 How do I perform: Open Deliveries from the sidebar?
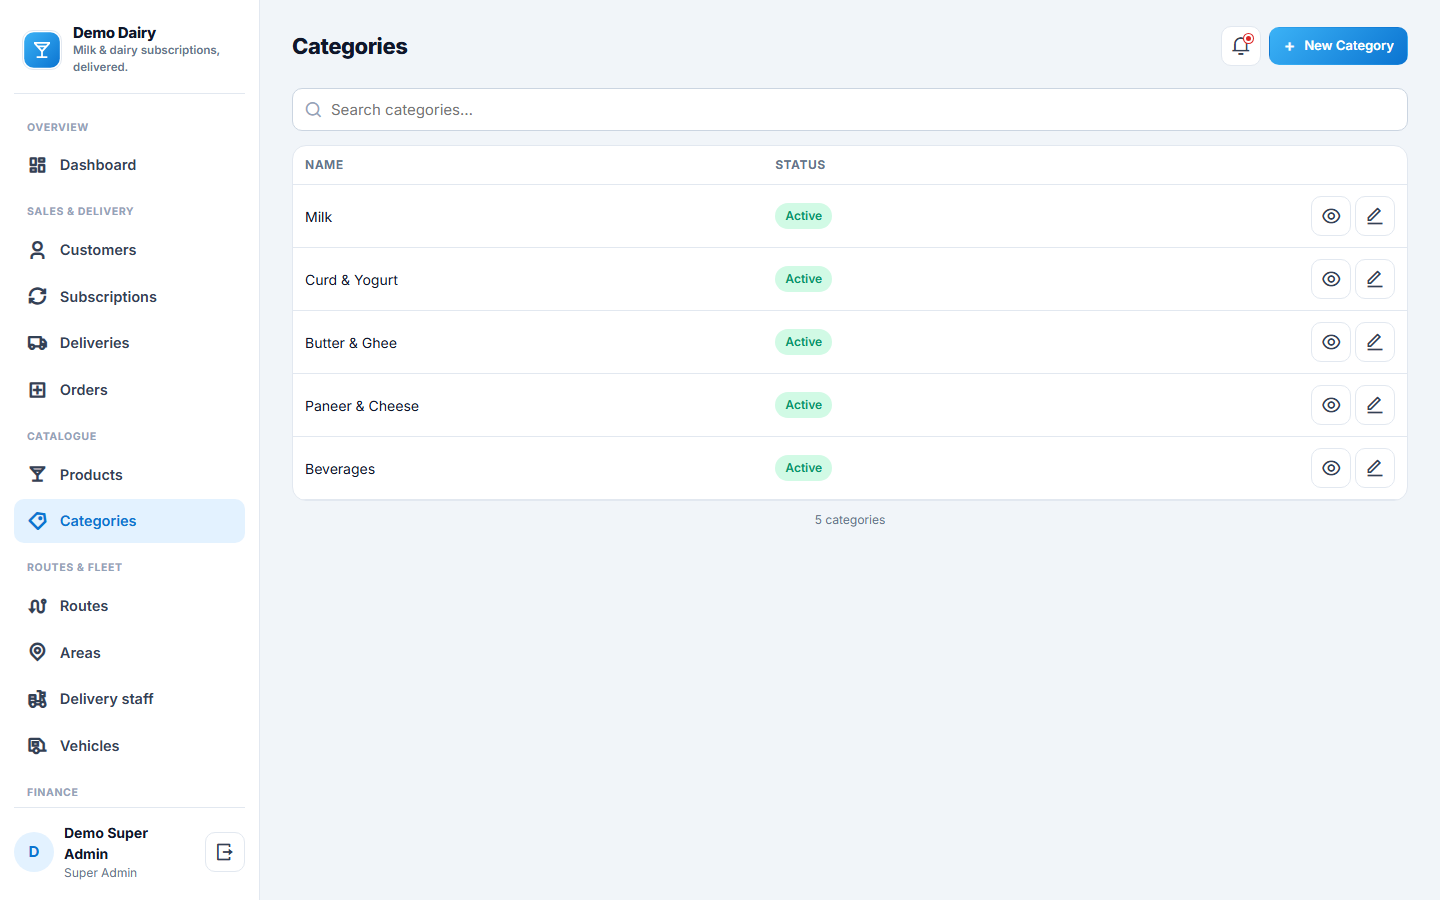click(x=129, y=343)
